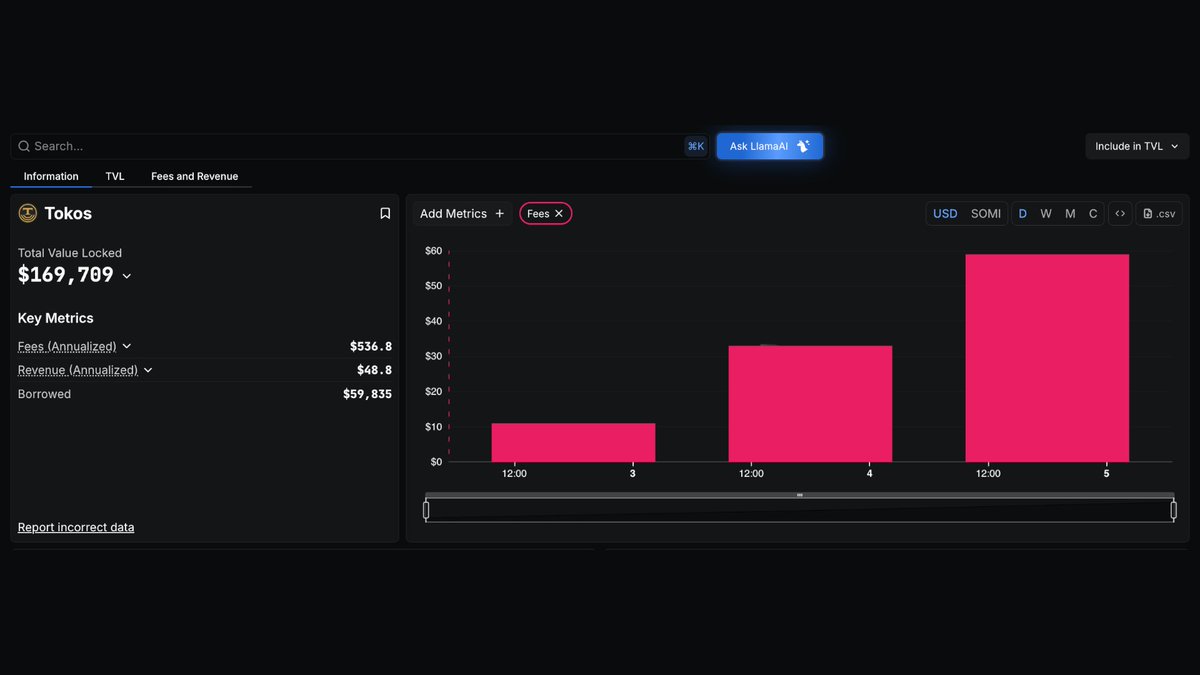Click the Tokos protocol name
This screenshot has width=1200, height=675.
(x=68, y=213)
